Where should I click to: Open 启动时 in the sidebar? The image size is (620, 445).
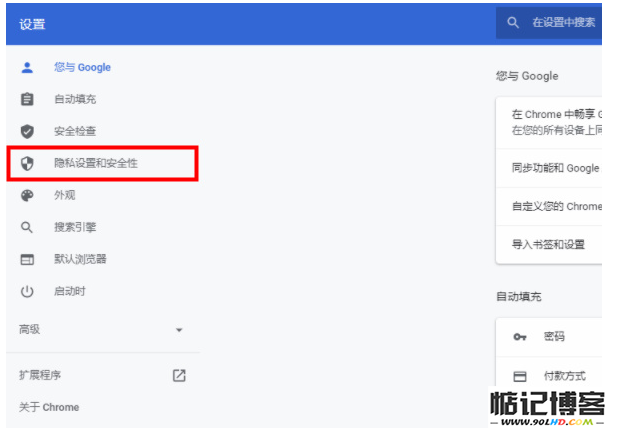[x=70, y=292]
